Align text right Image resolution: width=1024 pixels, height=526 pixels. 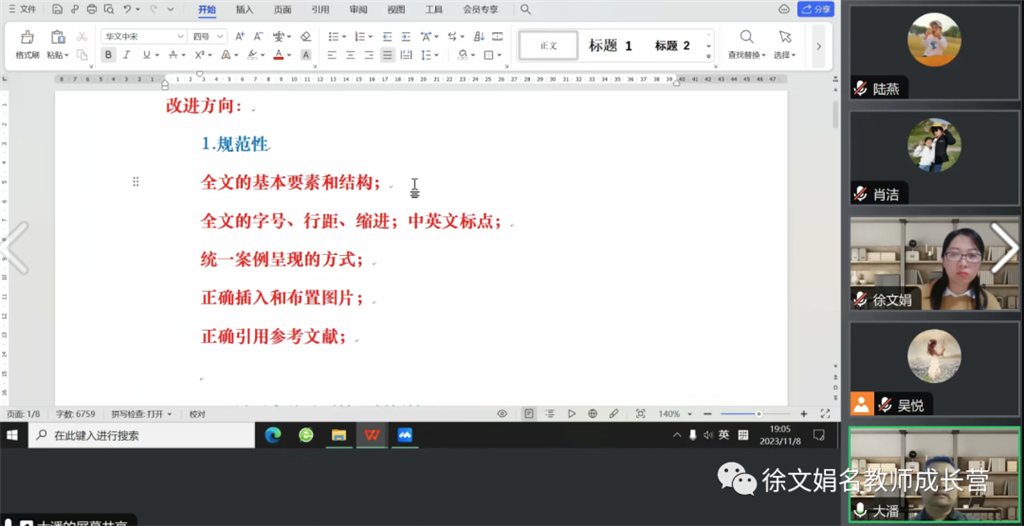click(369, 55)
